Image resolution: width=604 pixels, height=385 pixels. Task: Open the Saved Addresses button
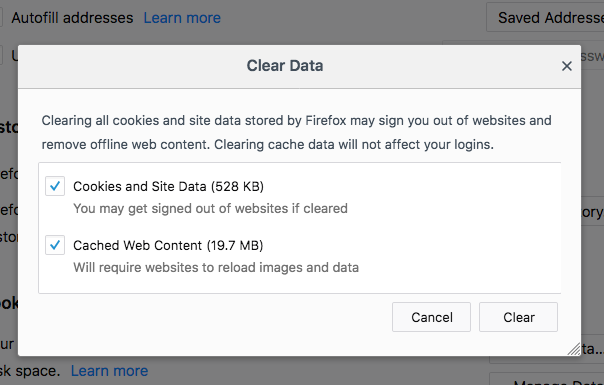pyautogui.click(x=546, y=17)
